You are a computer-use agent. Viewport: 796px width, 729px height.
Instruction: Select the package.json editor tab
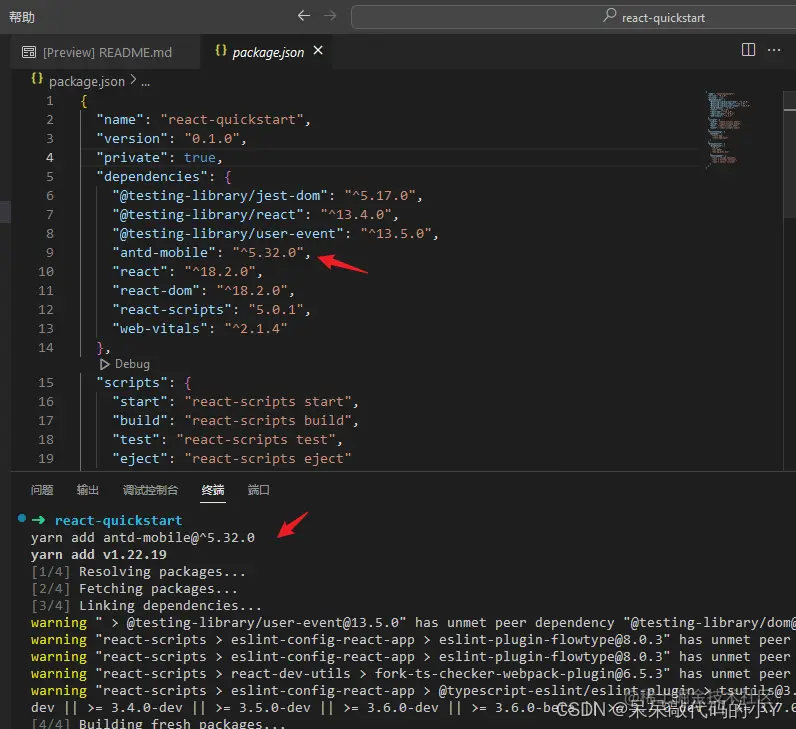(x=268, y=52)
